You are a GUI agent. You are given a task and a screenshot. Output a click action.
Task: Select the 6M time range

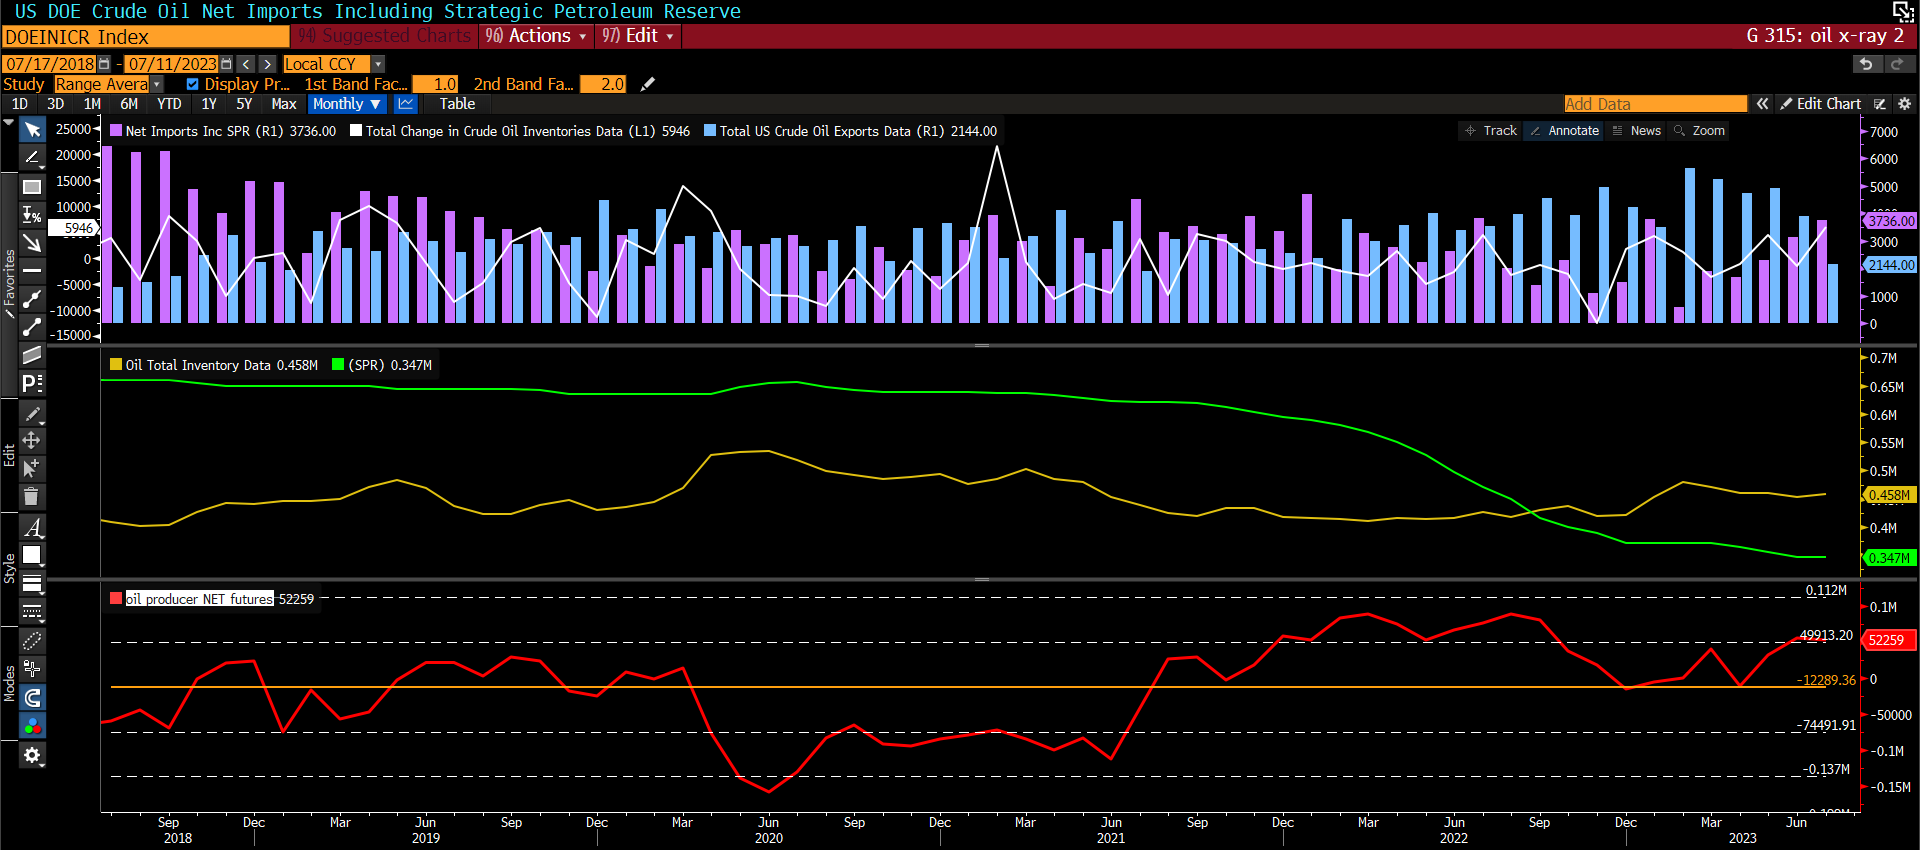129,104
